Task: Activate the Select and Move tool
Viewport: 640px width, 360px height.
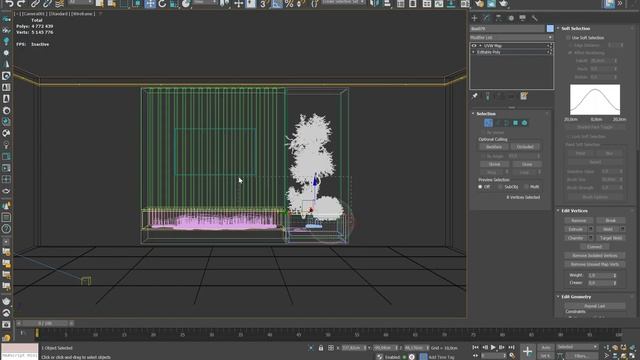Action: 150,4
